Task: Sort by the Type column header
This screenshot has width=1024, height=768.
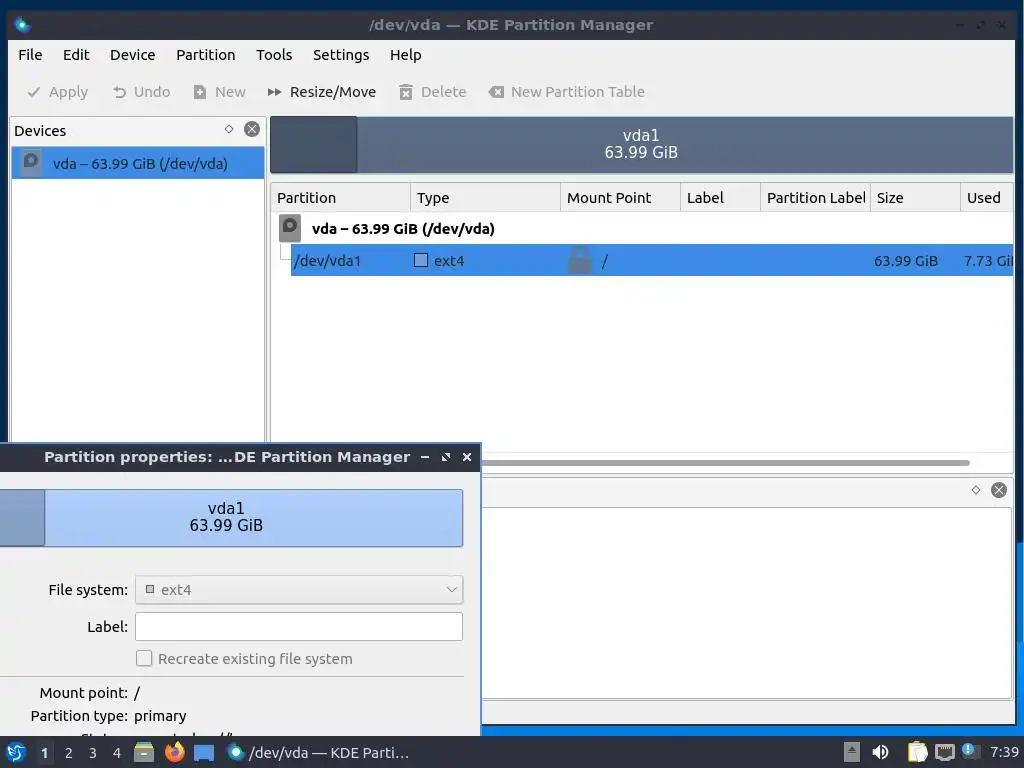Action: [485, 198]
